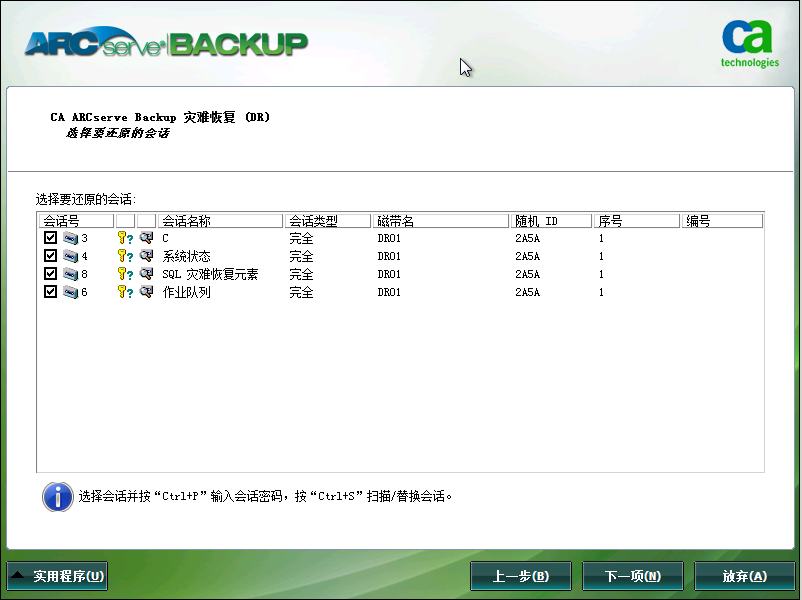Deselect session 8 checkbox
Image resolution: width=802 pixels, height=600 pixels.
pyautogui.click(x=50, y=274)
